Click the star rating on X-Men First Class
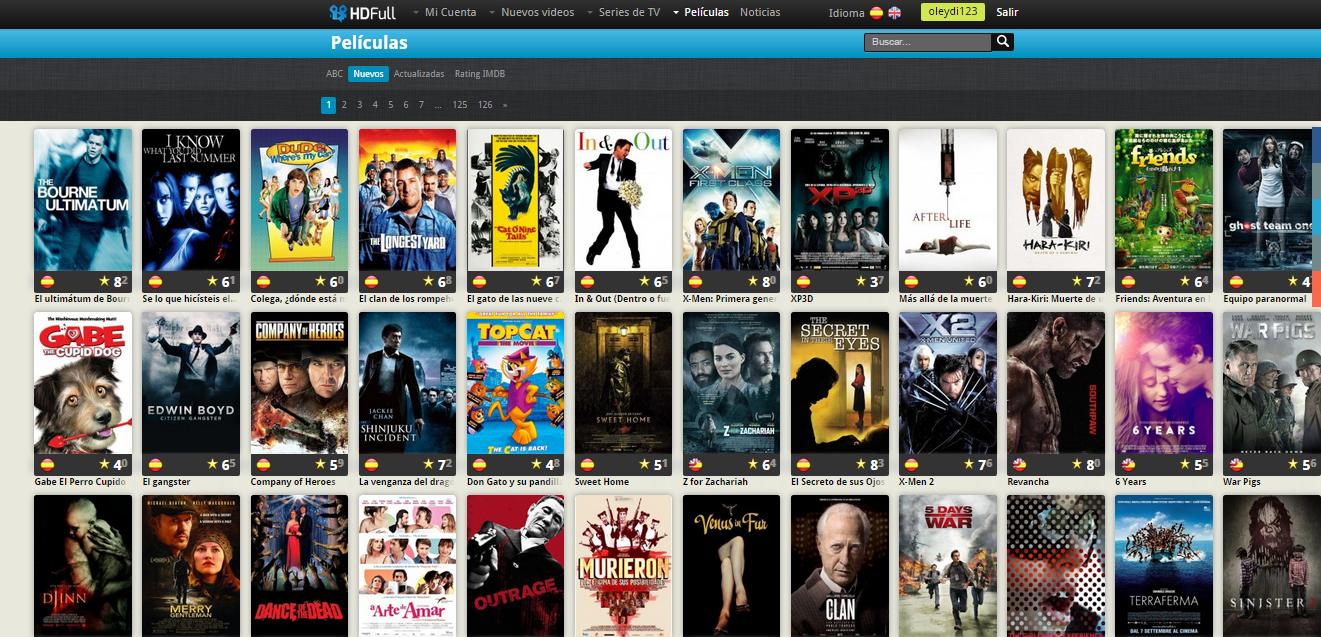 761,282
